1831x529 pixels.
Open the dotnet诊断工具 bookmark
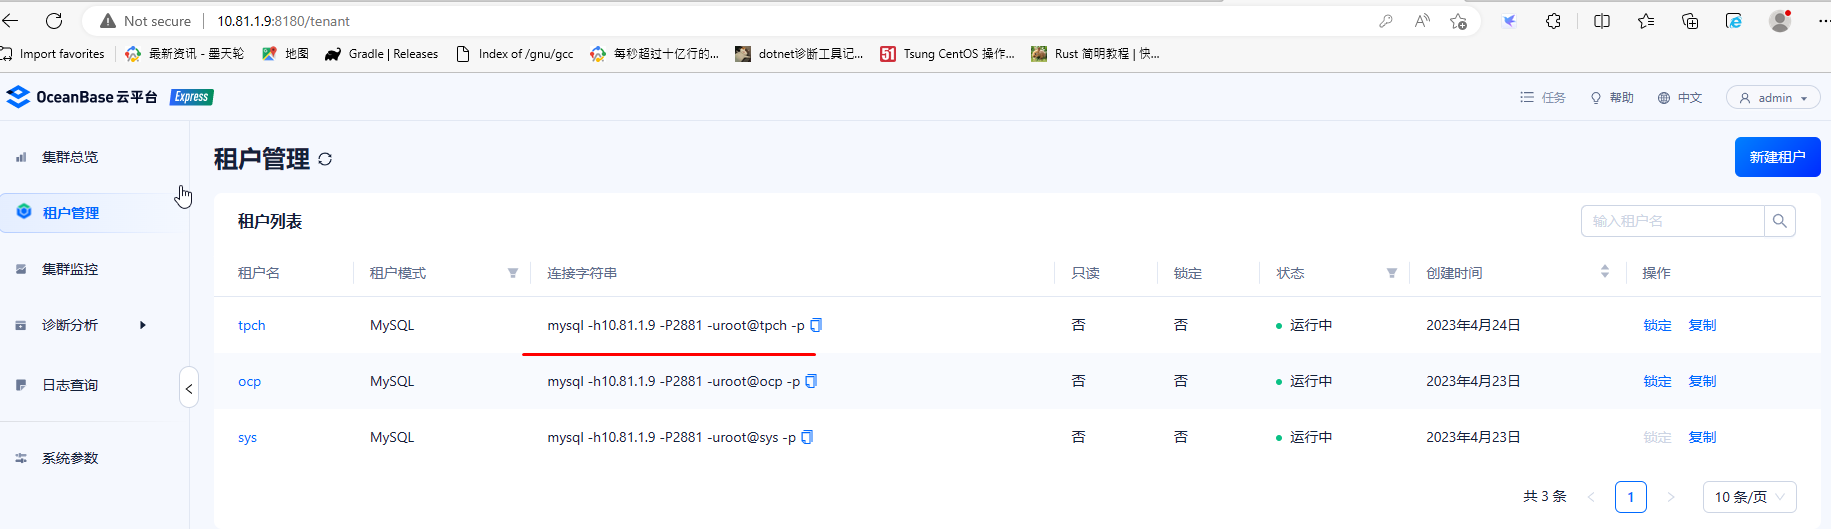pyautogui.click(x=799, y=54)
